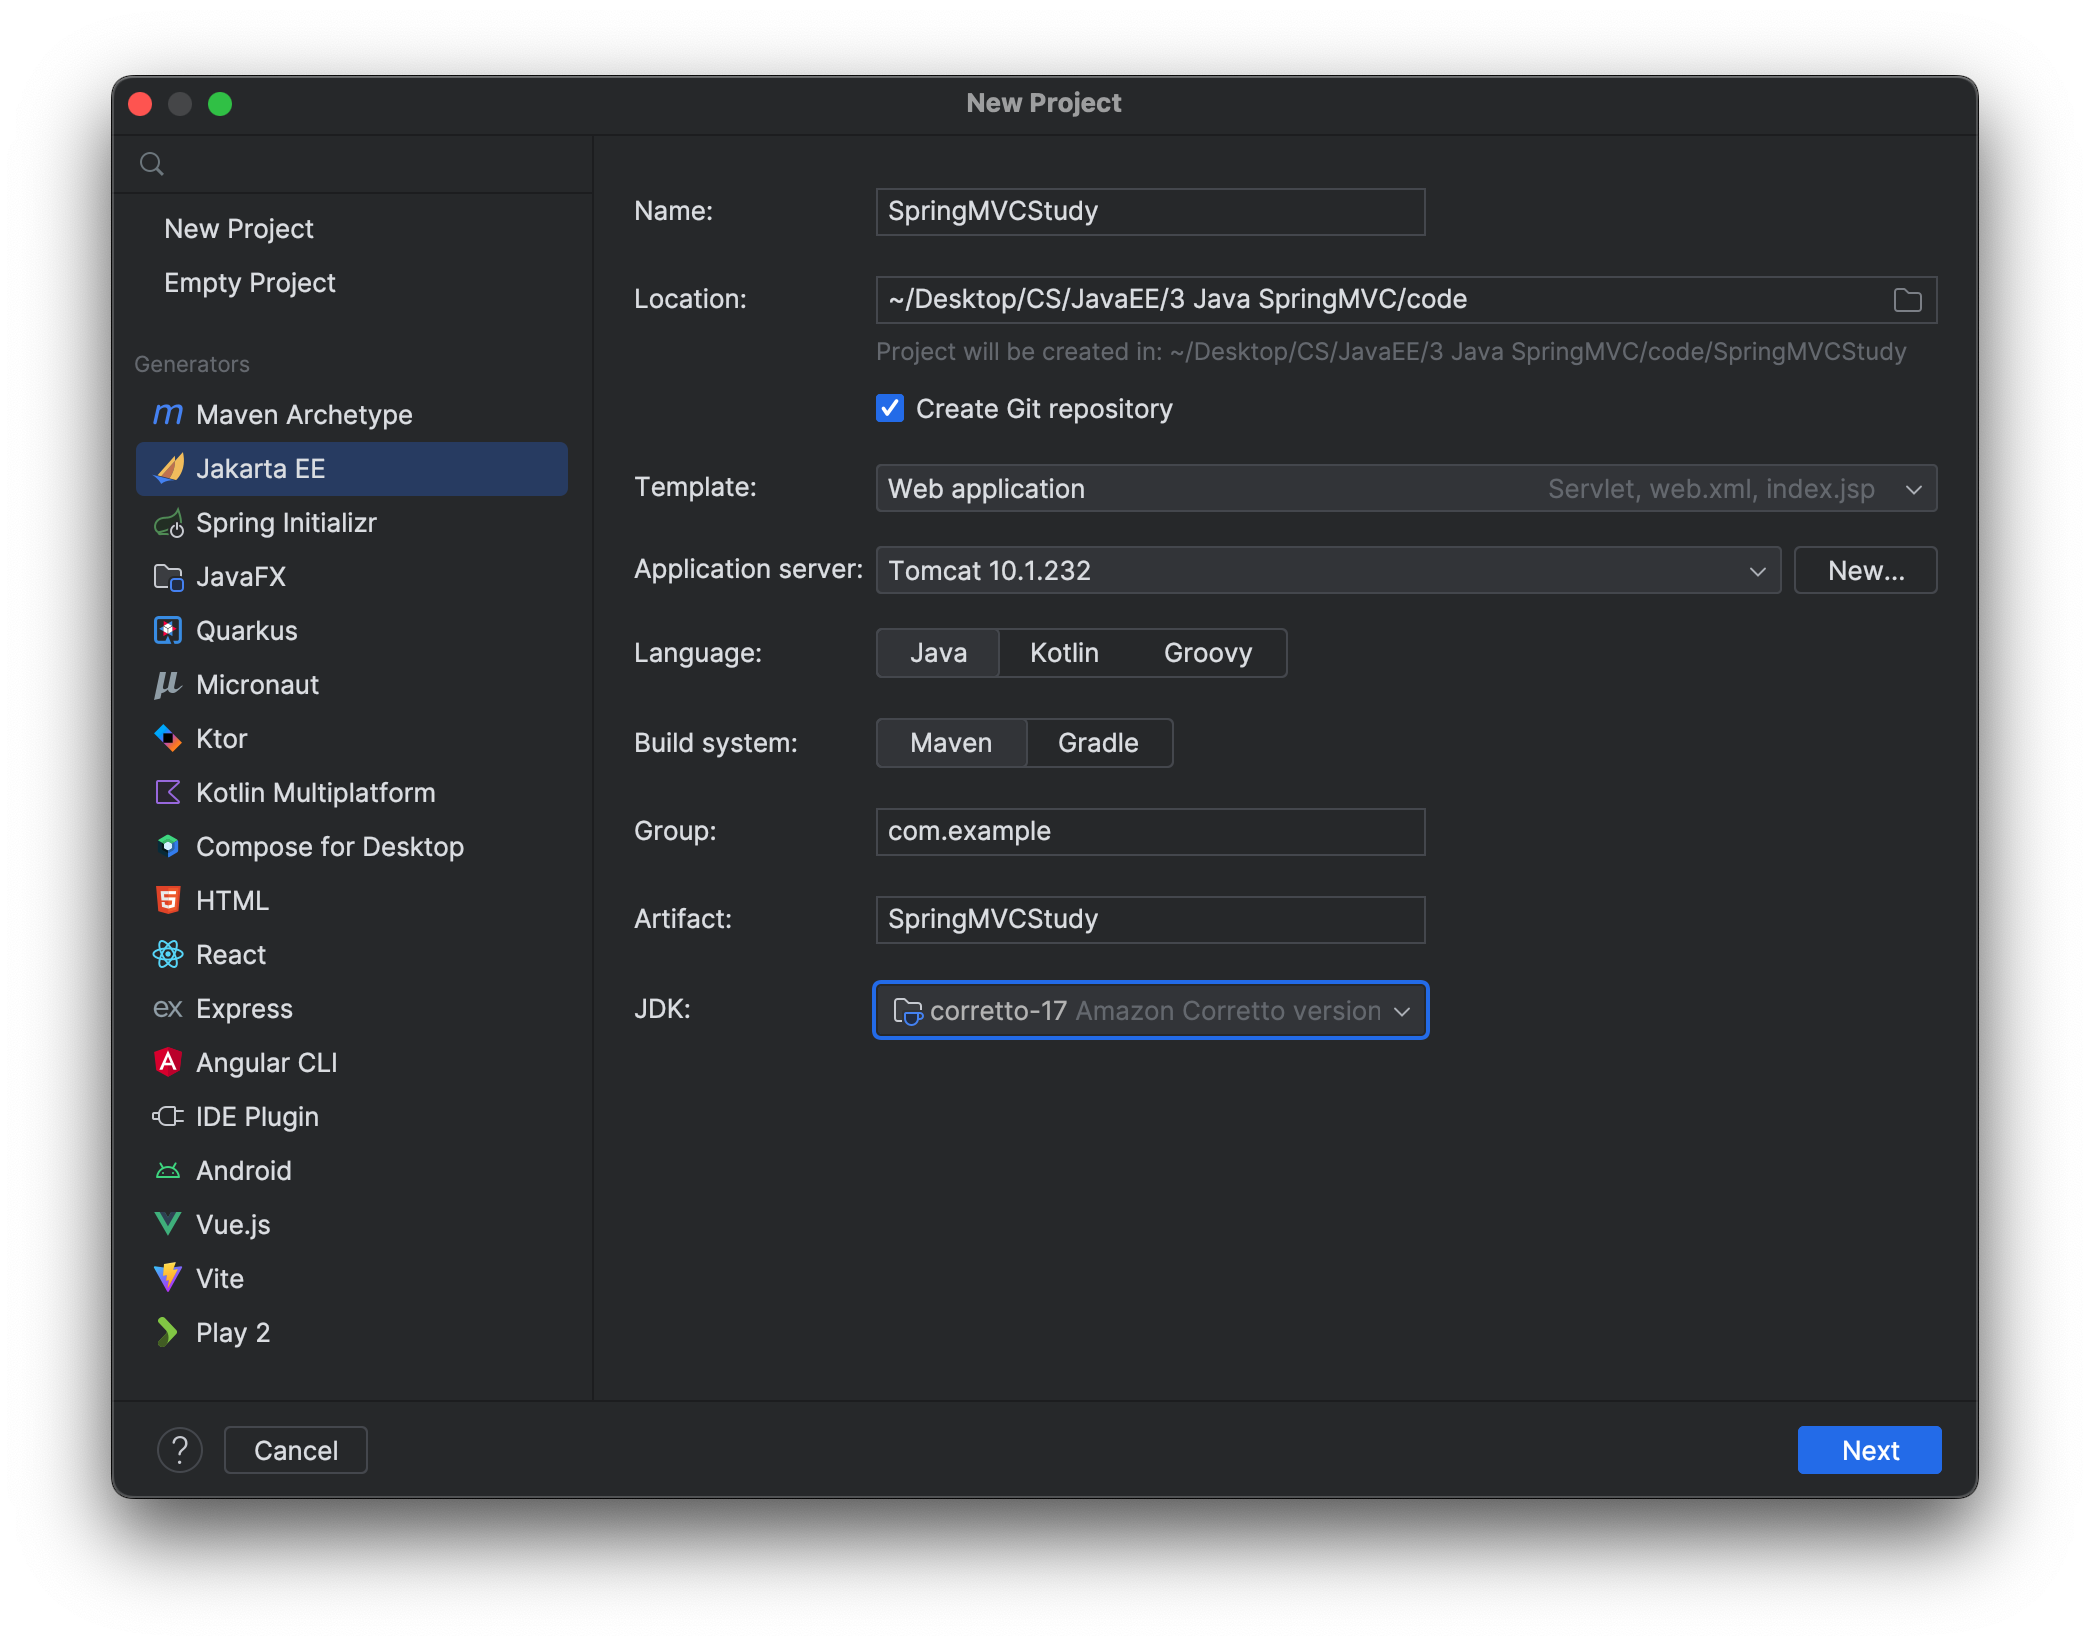Image resolution: width=2090 pixels, height=1646 pixels.
Task: Open the Template dropdown
Action: coord(1914,489)
